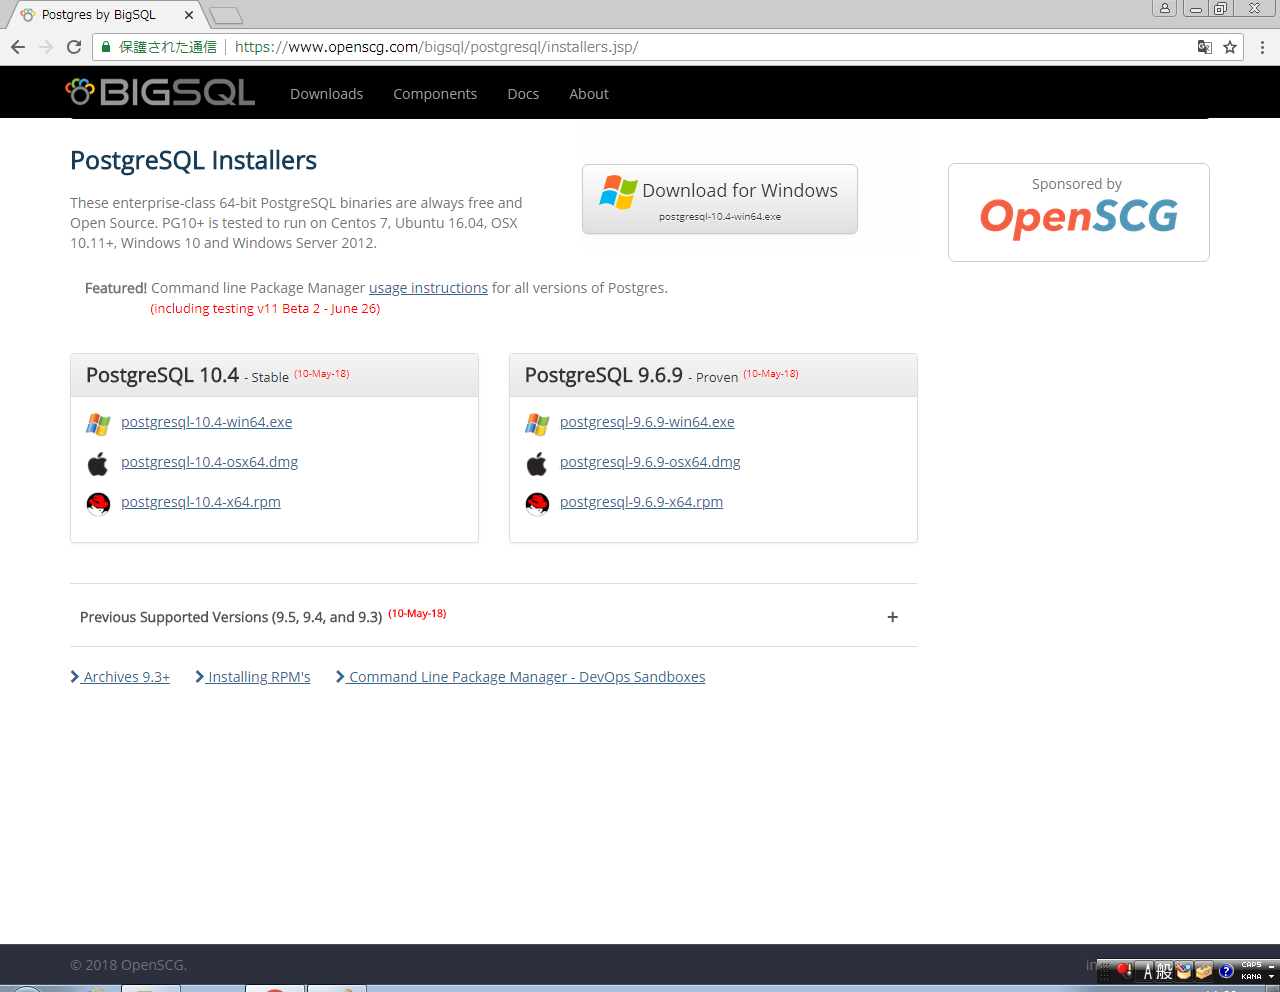1280x992 pixels.
Task: Click the BigSQL logo in header
Action: click(160, 92)
